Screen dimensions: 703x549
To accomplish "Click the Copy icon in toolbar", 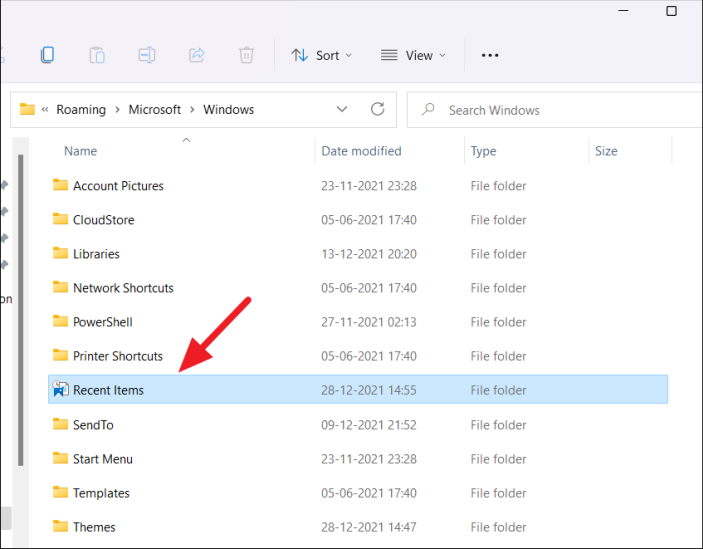I will pyautogui.click(x=47, y=55).
